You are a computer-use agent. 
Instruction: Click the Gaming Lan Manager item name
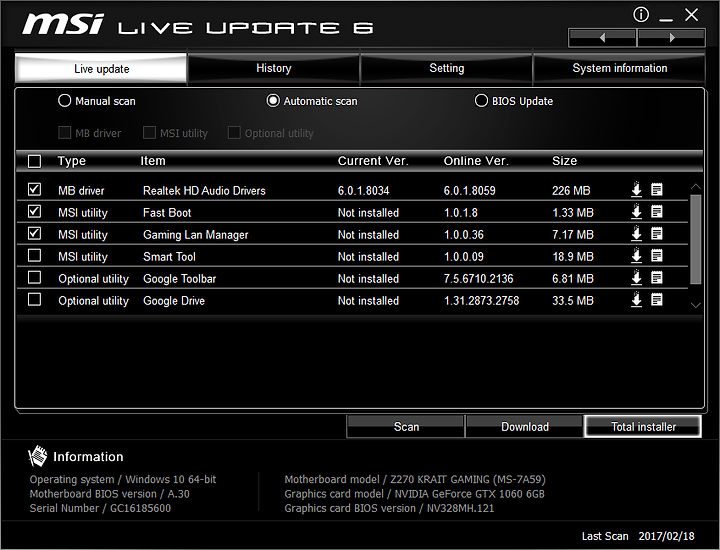coord(196,235)
